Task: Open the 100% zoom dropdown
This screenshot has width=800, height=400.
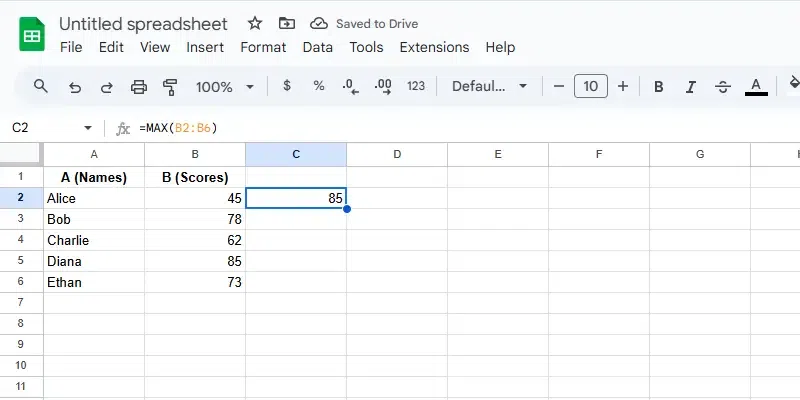Action: [x=225, y=87]
